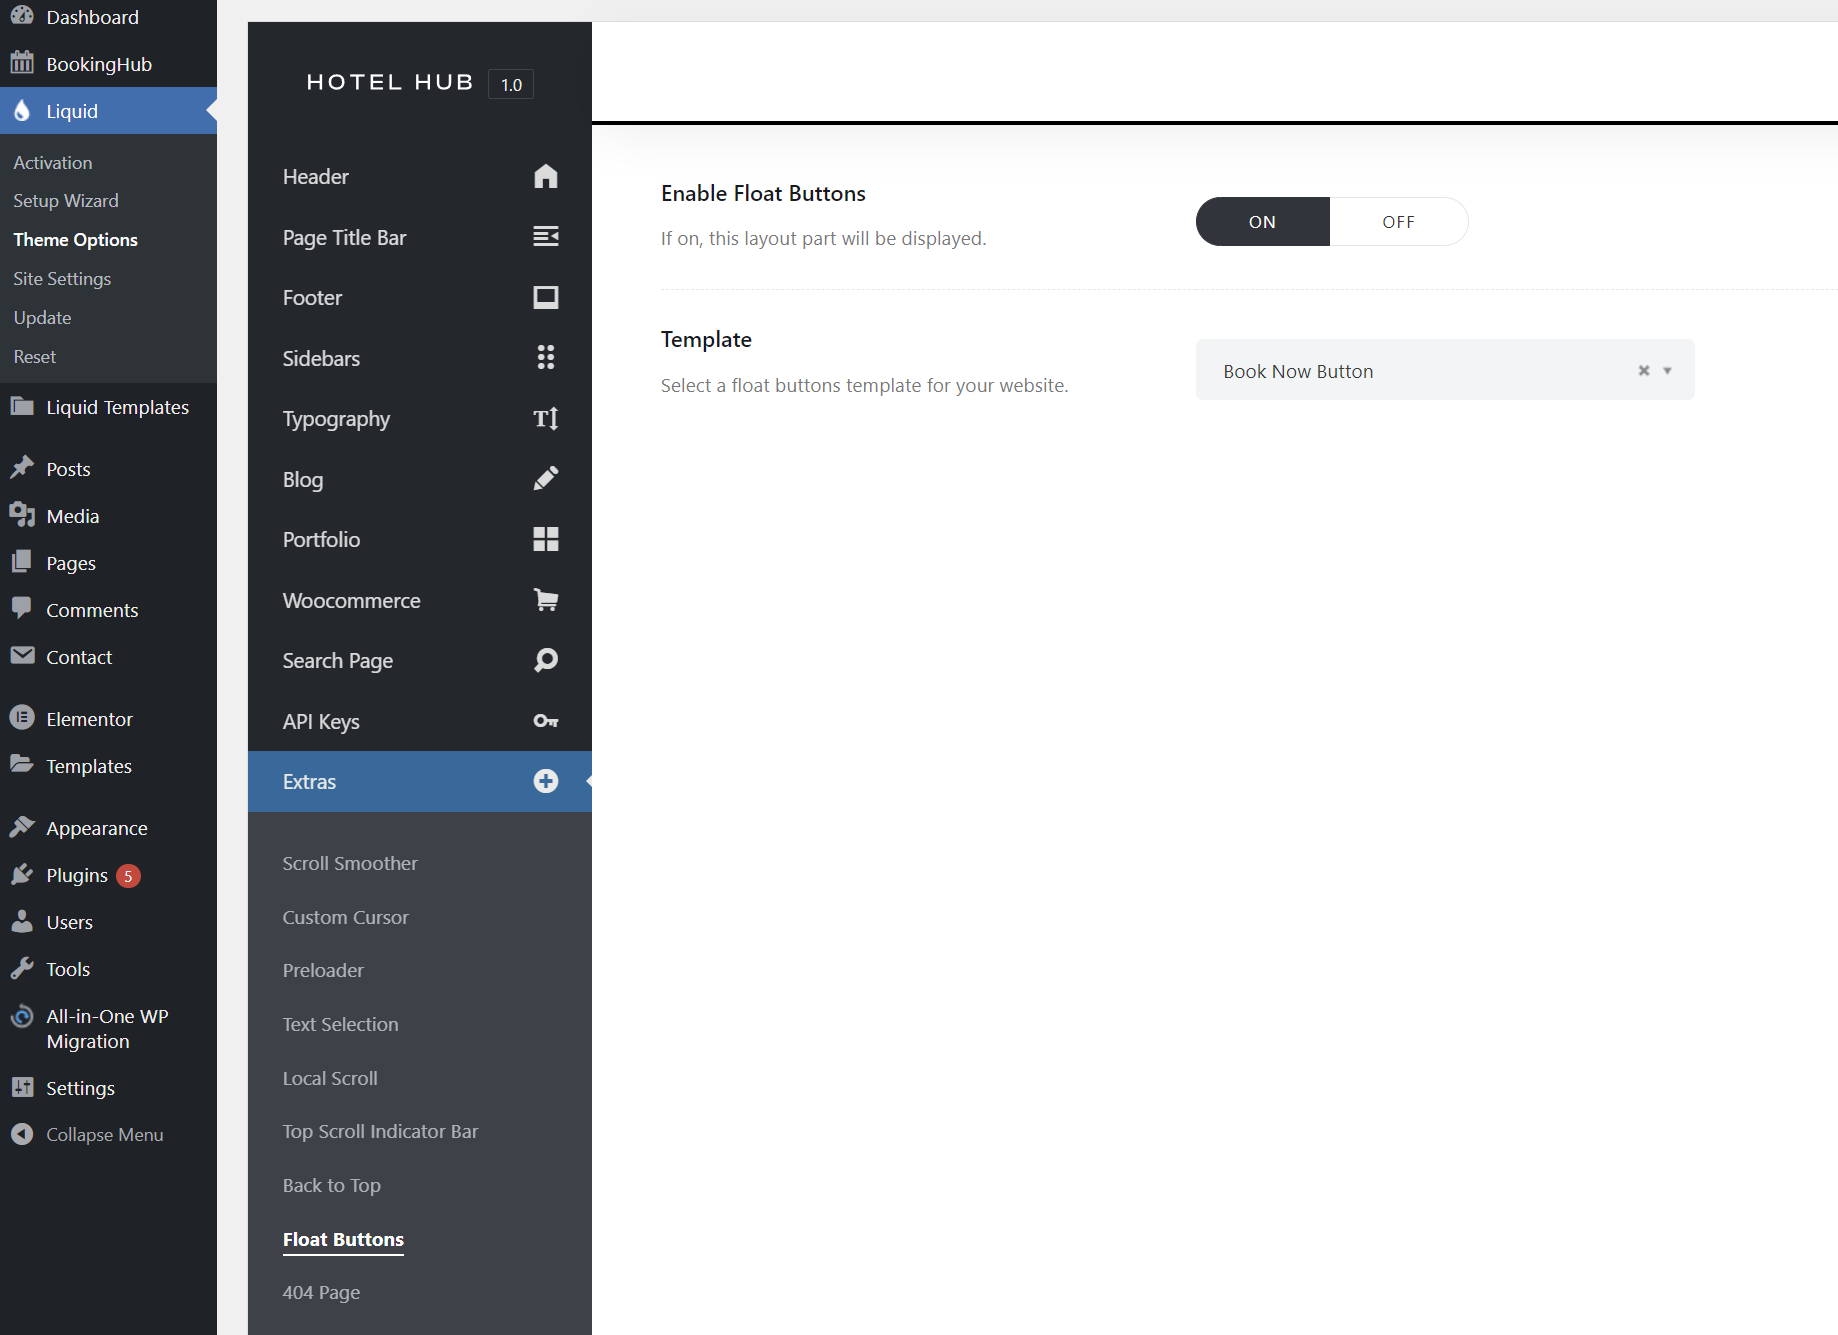The image size is (1838, 1335).
Task: Collapse the Extras section plus icon
Action: tap(545, 781)
